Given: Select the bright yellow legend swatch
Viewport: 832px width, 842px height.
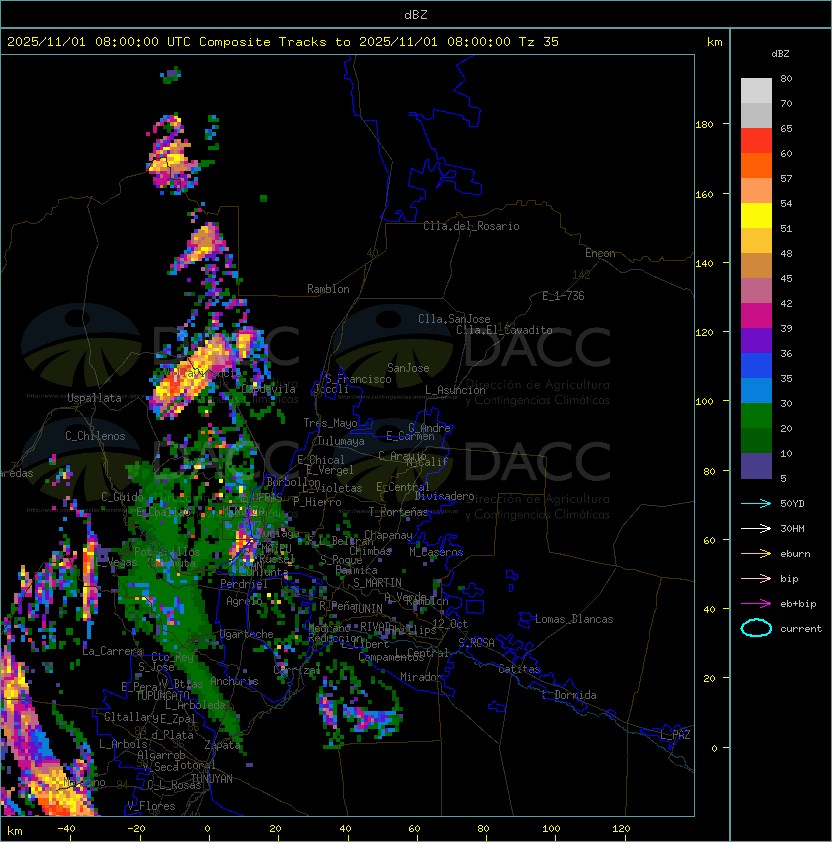Looking at the screenshot, I should 756,215.
